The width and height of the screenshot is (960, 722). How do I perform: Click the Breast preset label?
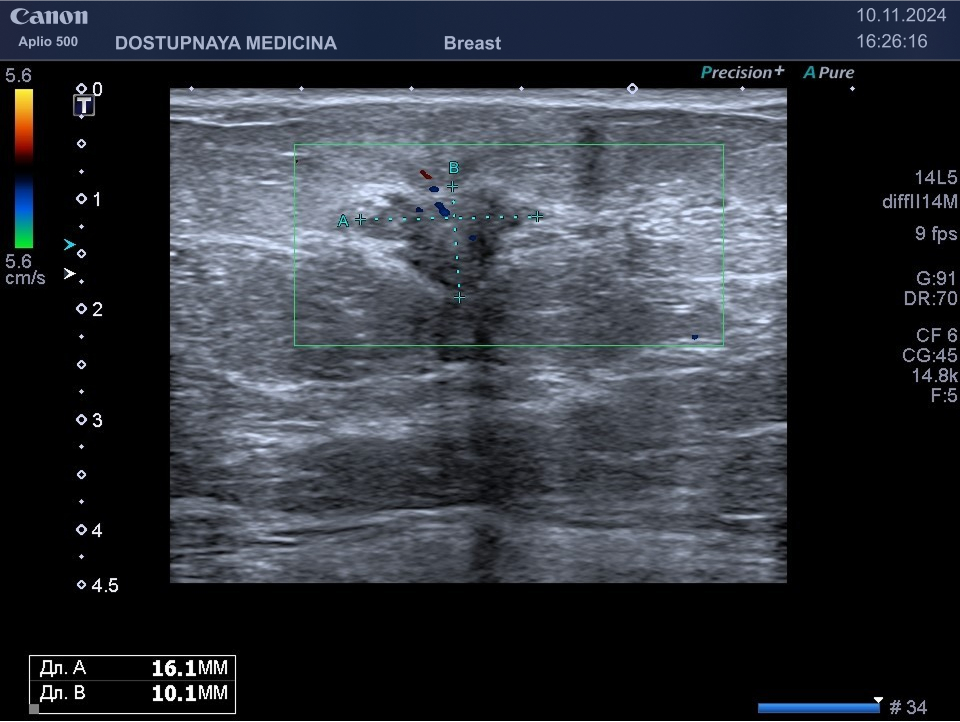point(472,44)
